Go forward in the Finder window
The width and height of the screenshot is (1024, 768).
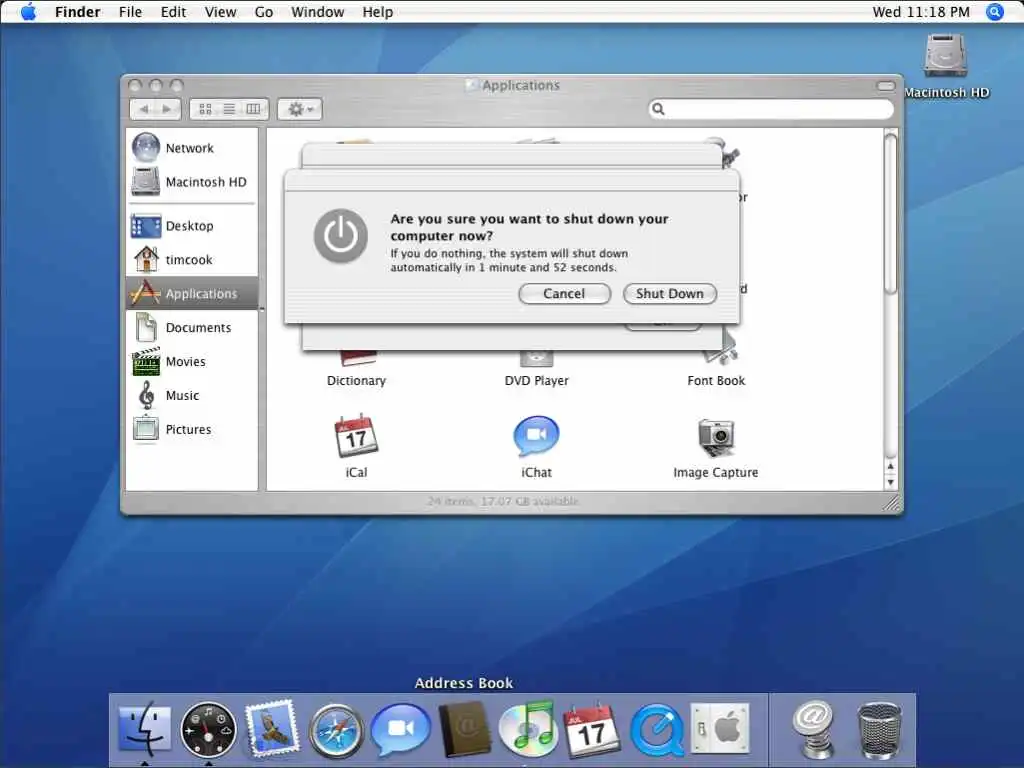click(x=168, y=109)
